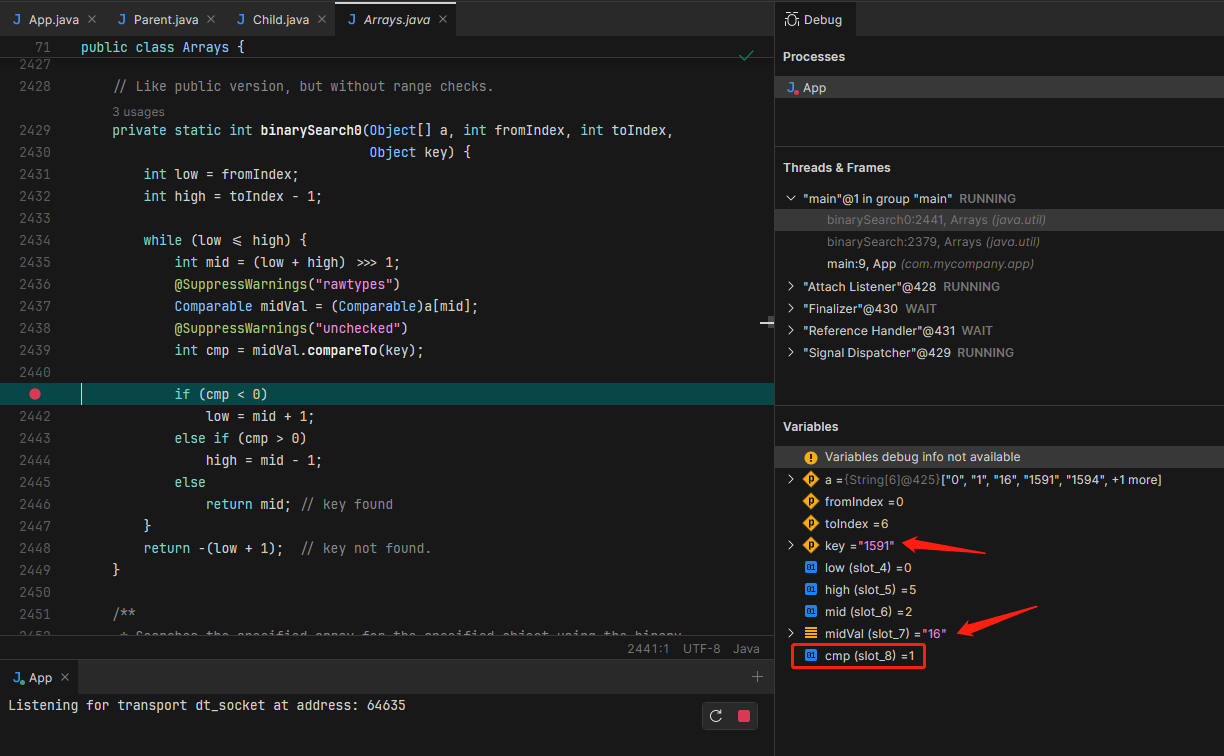Expand the midVal variable node

click(x=792, y=634)
